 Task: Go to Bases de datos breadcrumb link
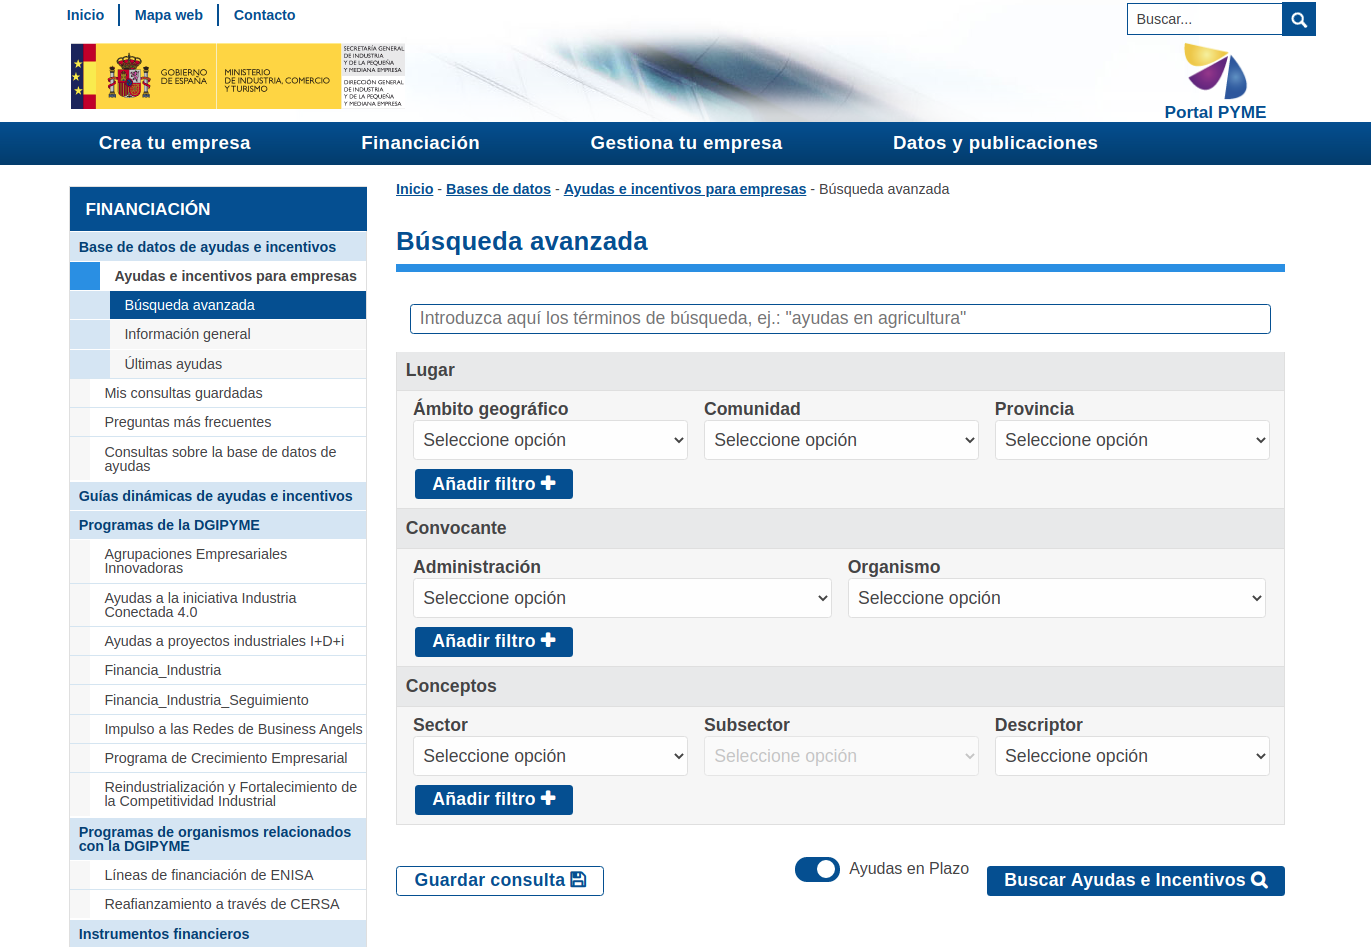[x=498, y=189]
